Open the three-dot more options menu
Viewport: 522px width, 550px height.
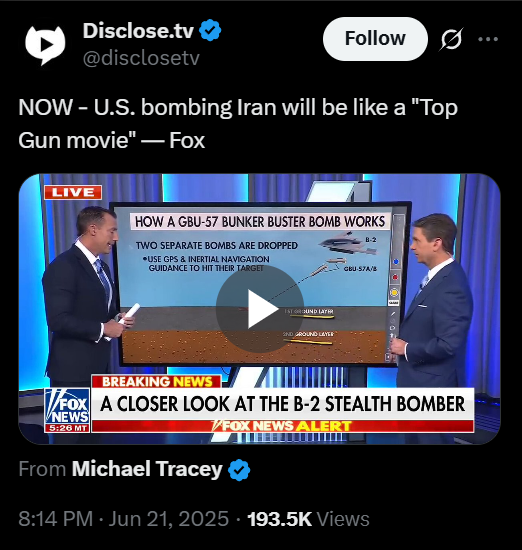(488, 39)
